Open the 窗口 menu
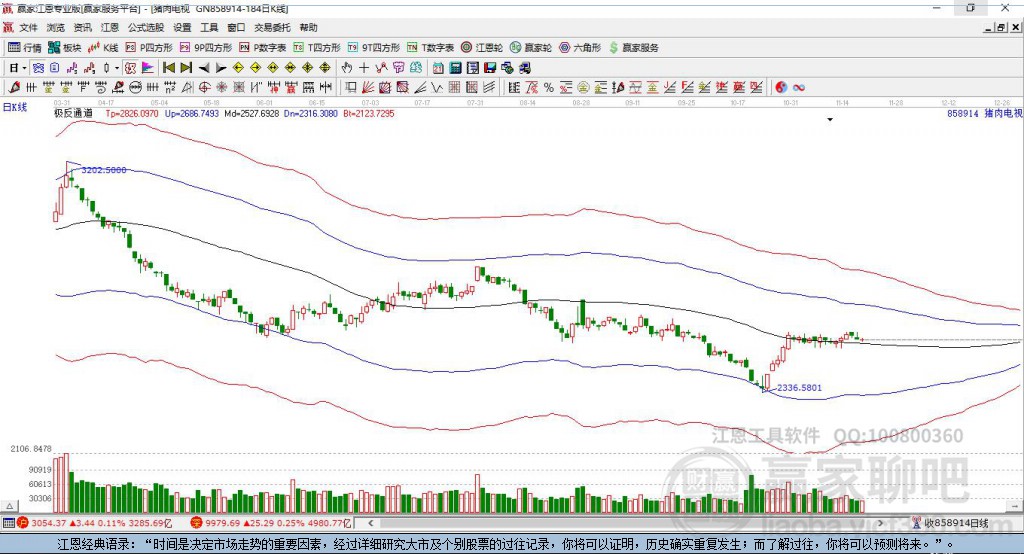 pos(236,27)
